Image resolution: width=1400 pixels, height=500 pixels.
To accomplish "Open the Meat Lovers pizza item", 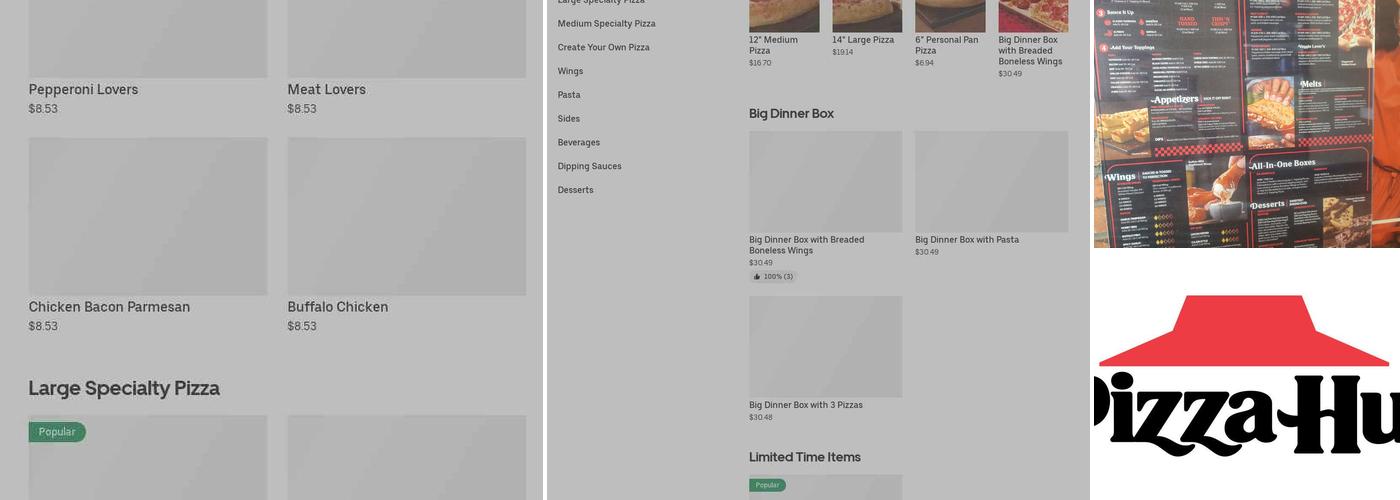I will [327, 90].
